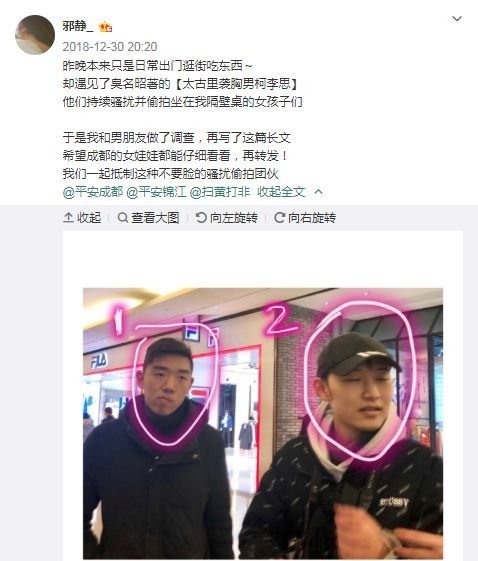Screen dimensions: 478x561
Task: View large image via 查看大图
Action: (x=148, y=218)
